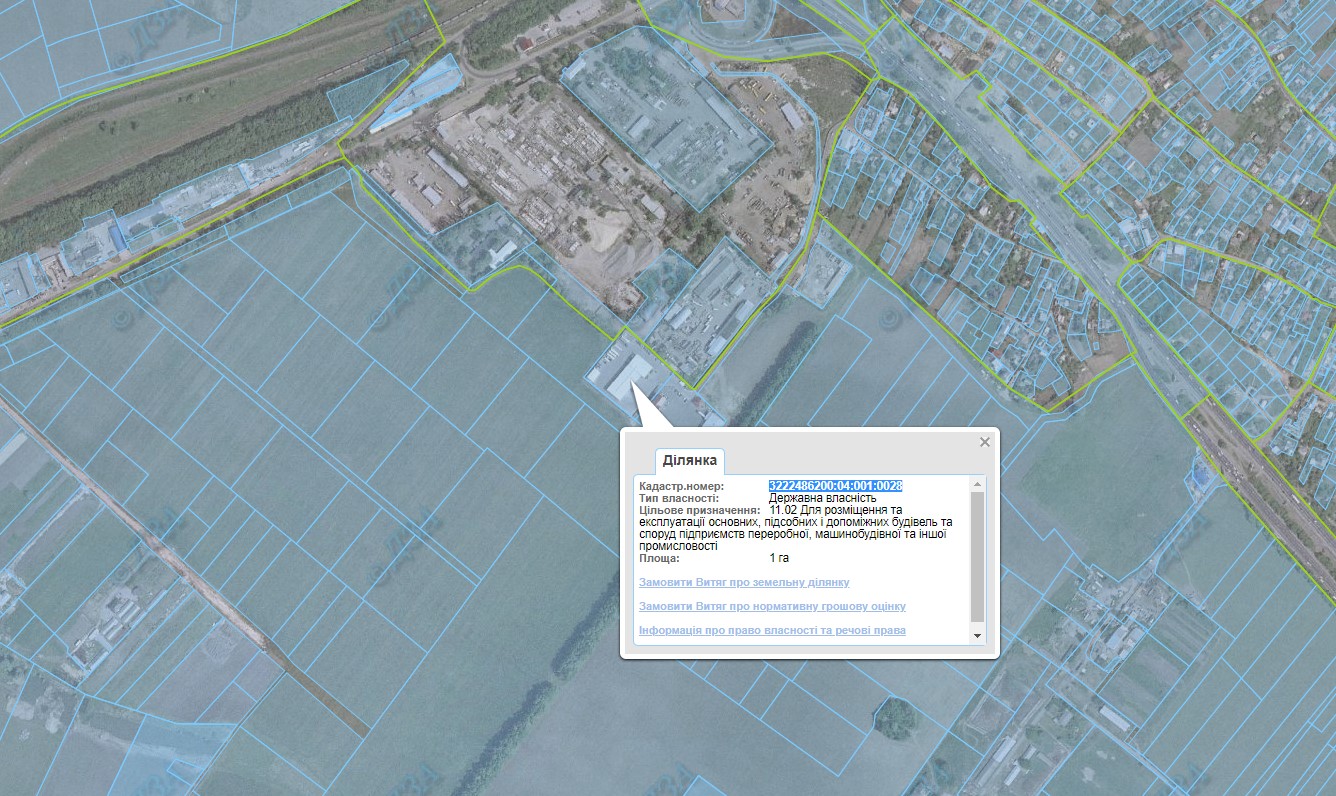The height and width of the screenshot is (796, 1336).
Task: Open 'Замовити Витяг про земельну ділянку' link
Action: [744, 582]
